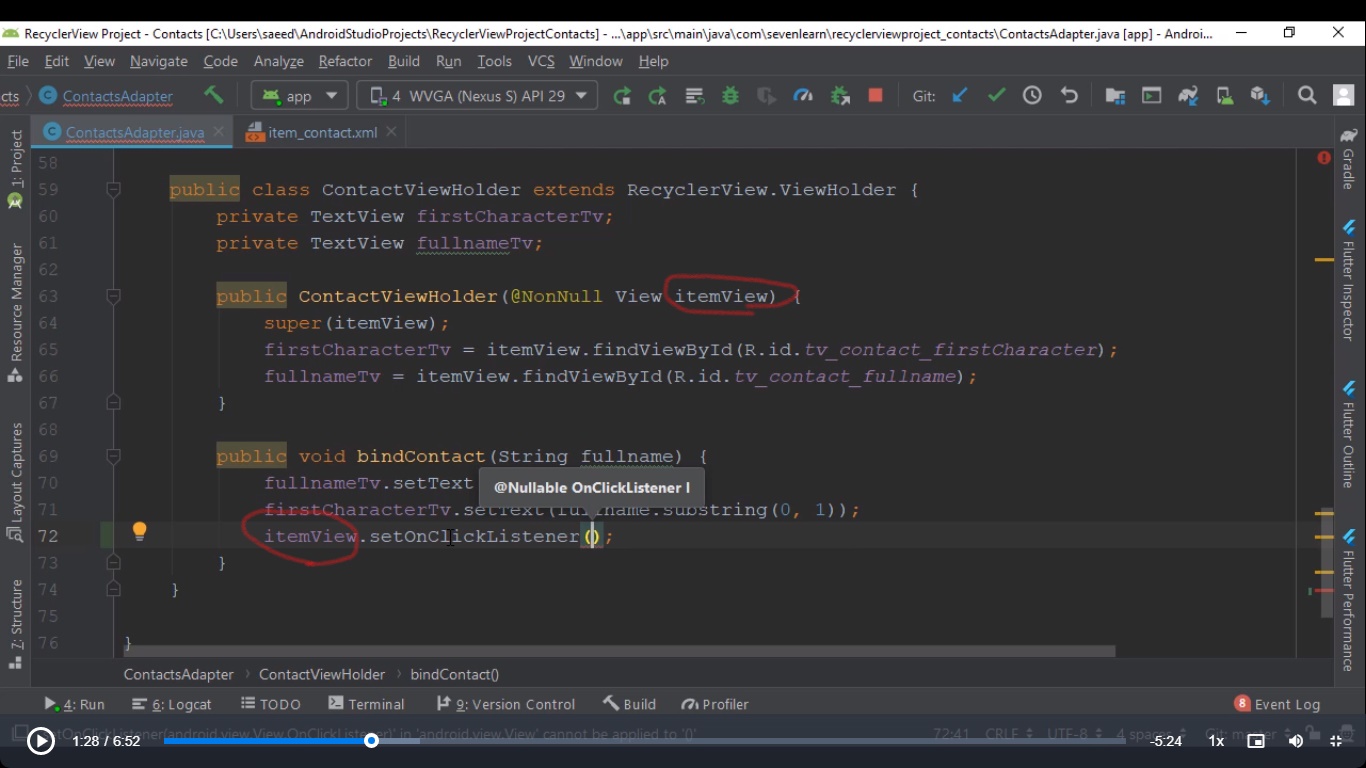The image size is (1366, 768).
Task: Open the Build menu
Action: tap(404, 61)
